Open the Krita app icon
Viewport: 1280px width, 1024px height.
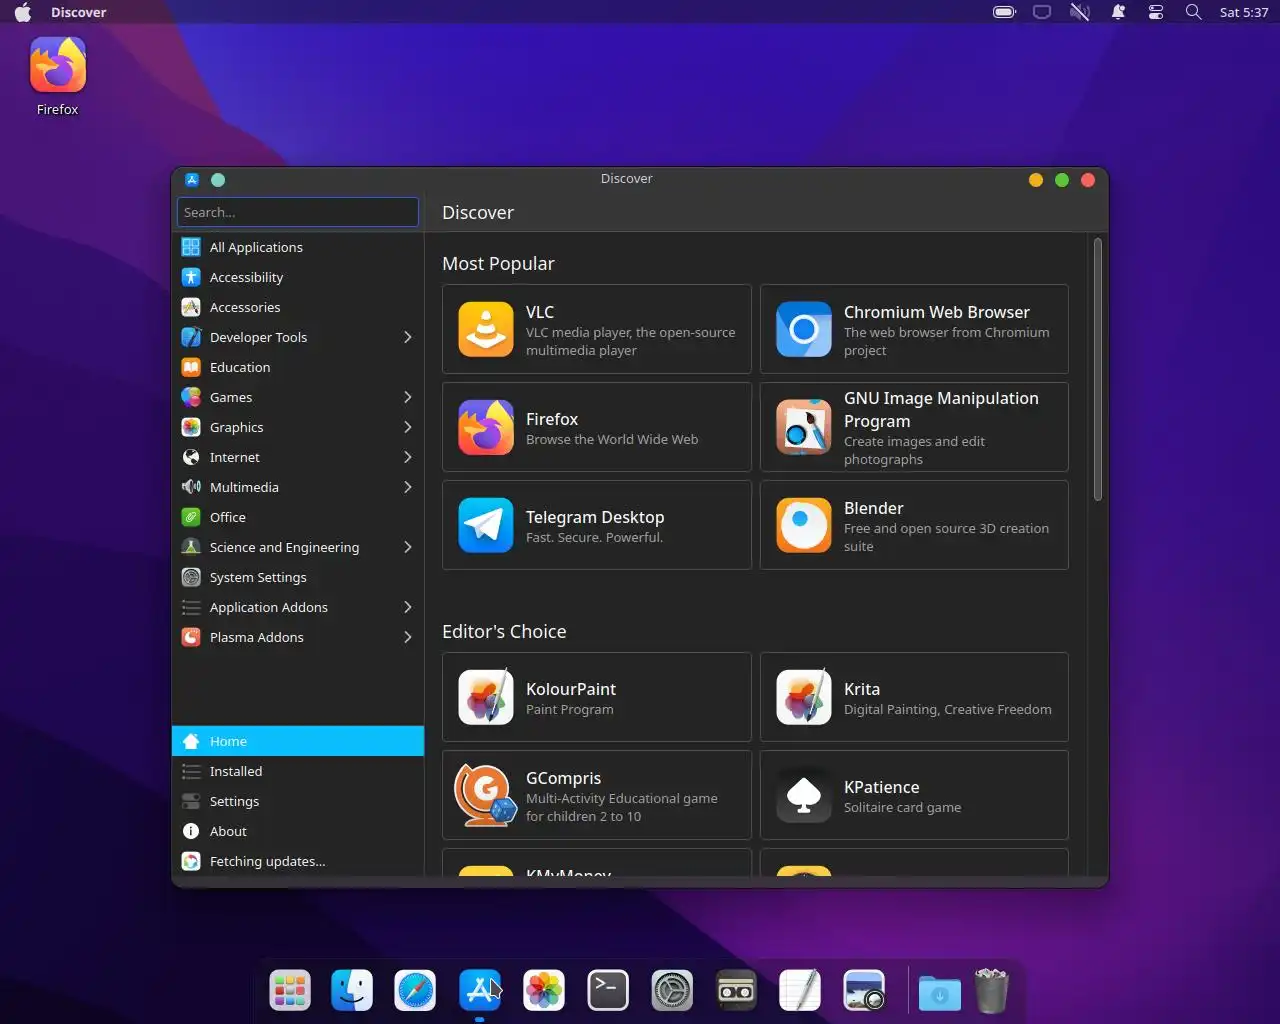click(x=804, y=697)
